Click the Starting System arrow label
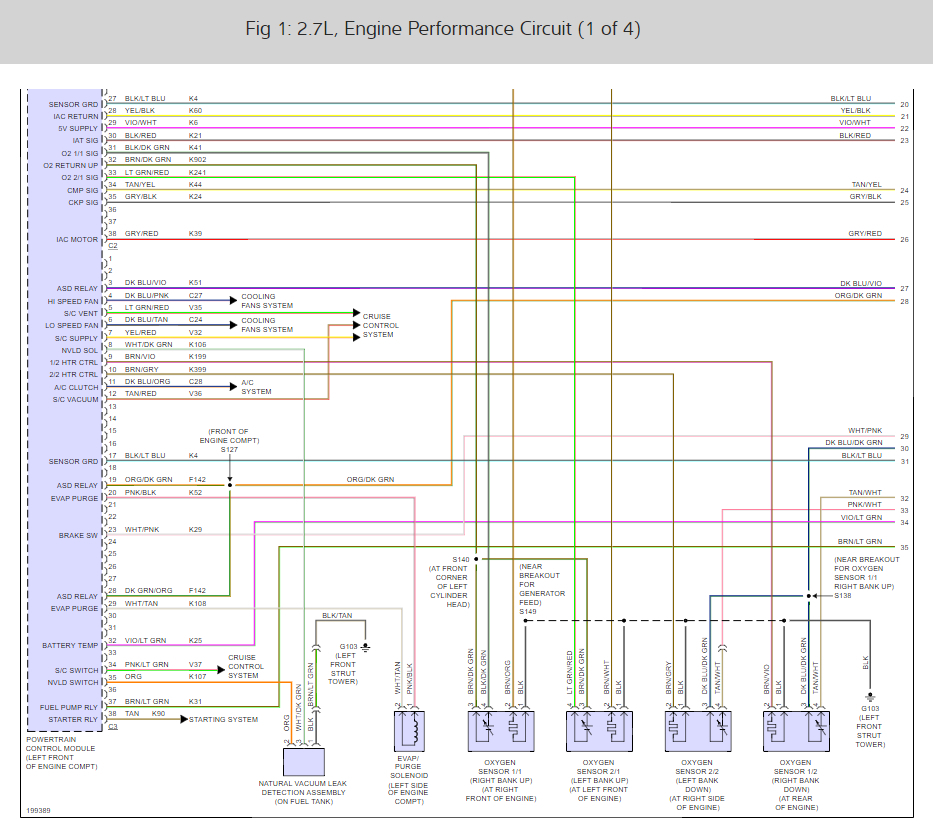933x838 pixels. tap(223, 720)
